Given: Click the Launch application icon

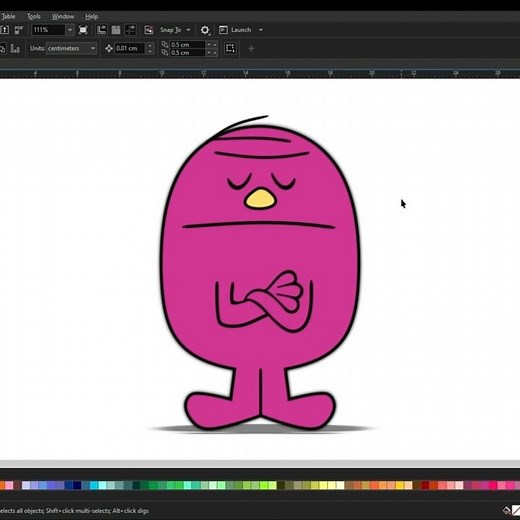Looking at the screenshot, I should [x=223, y=30].
